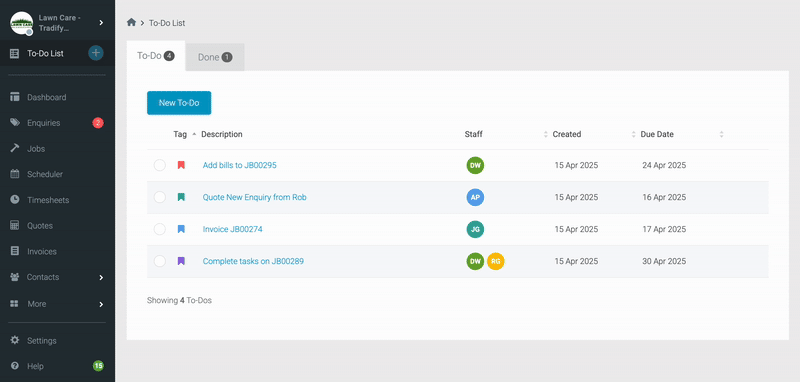Viewport: 800px width, 382px height.
Task: Open Help question mark item
Action: coord(35,366)
